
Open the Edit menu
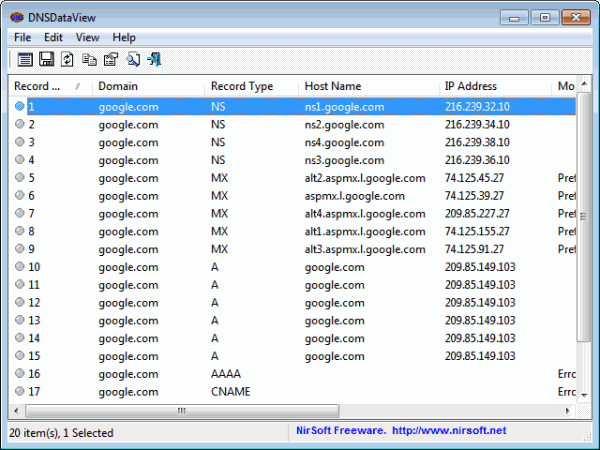(x=53, y=38)
